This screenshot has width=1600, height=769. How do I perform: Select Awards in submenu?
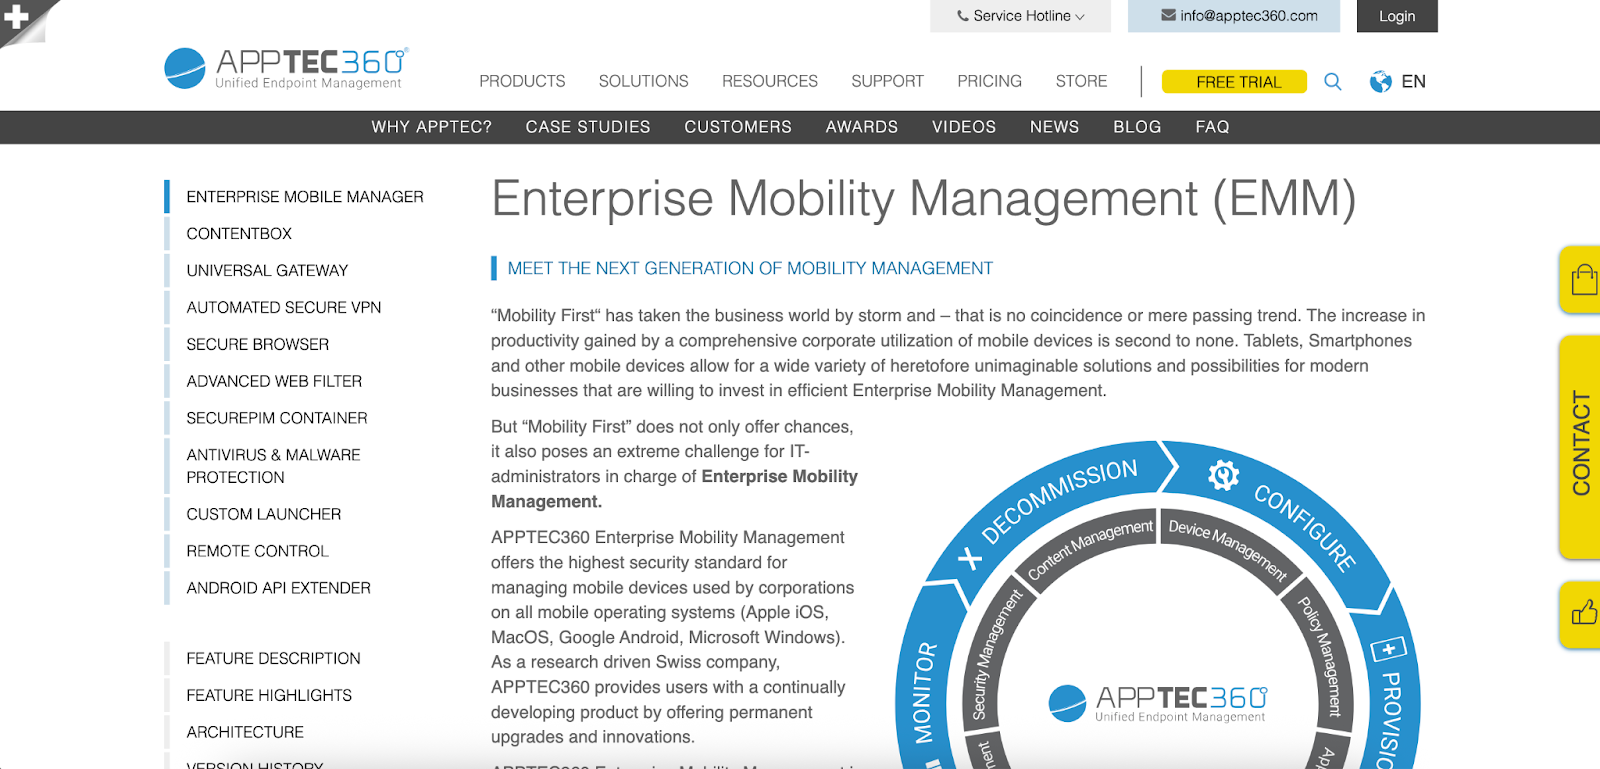point(862,127)
